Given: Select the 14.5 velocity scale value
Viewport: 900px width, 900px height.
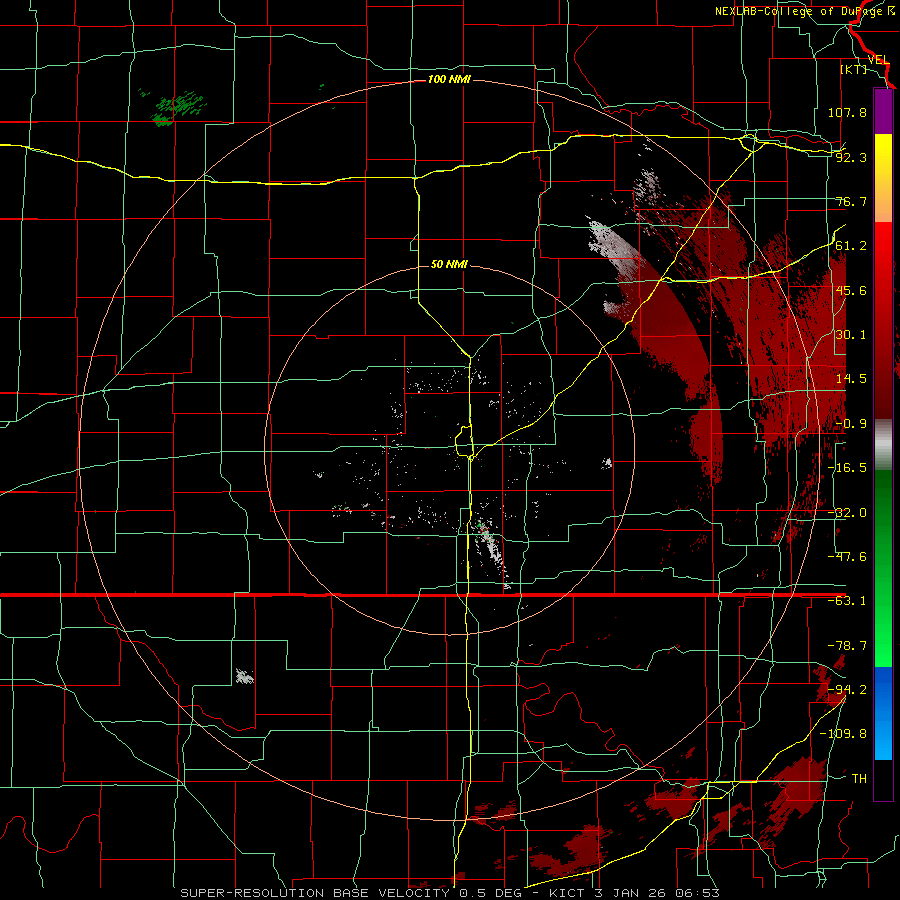Looking at the screenshot, I should pyautogui.click(x=851, y=379).
